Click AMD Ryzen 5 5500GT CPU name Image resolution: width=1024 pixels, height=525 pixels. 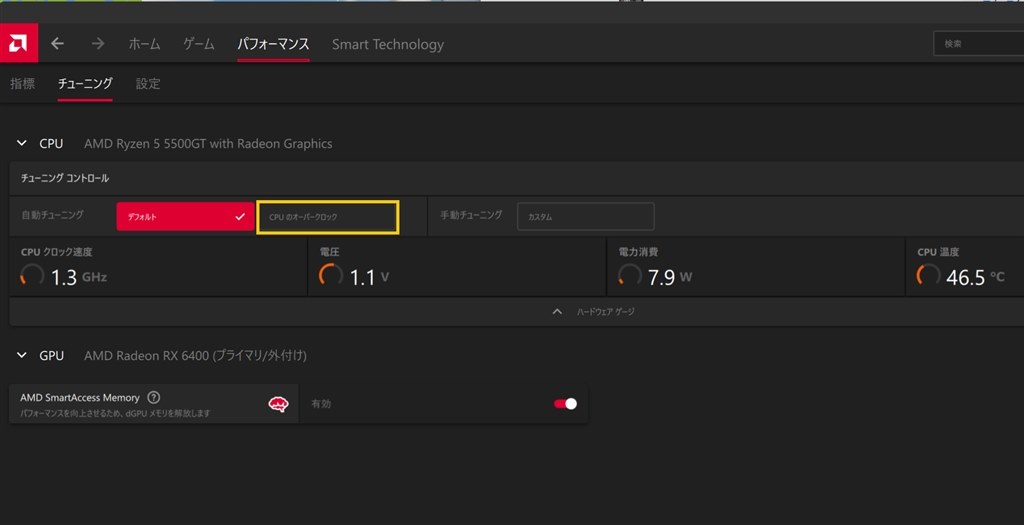click(208, 144)
